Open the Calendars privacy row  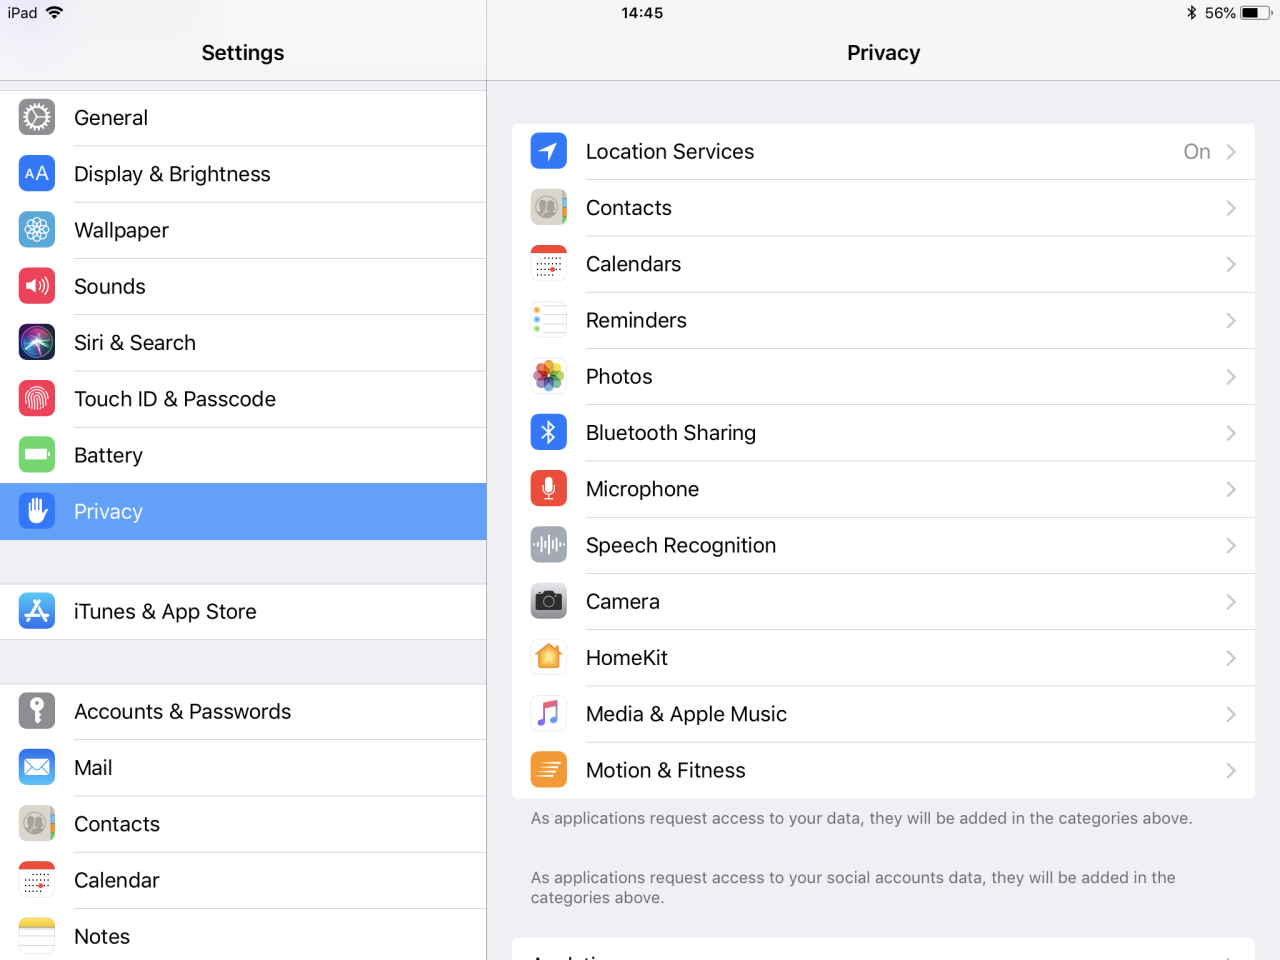point(883,264)
